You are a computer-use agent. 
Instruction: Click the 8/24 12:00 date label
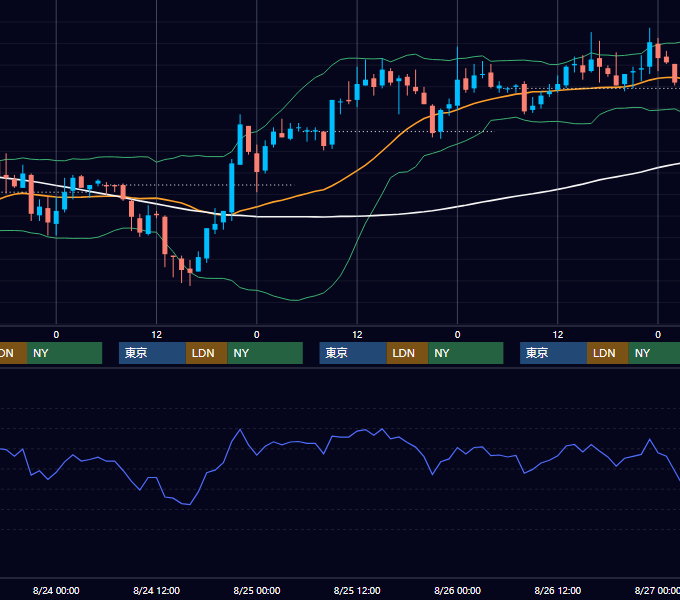156,590
